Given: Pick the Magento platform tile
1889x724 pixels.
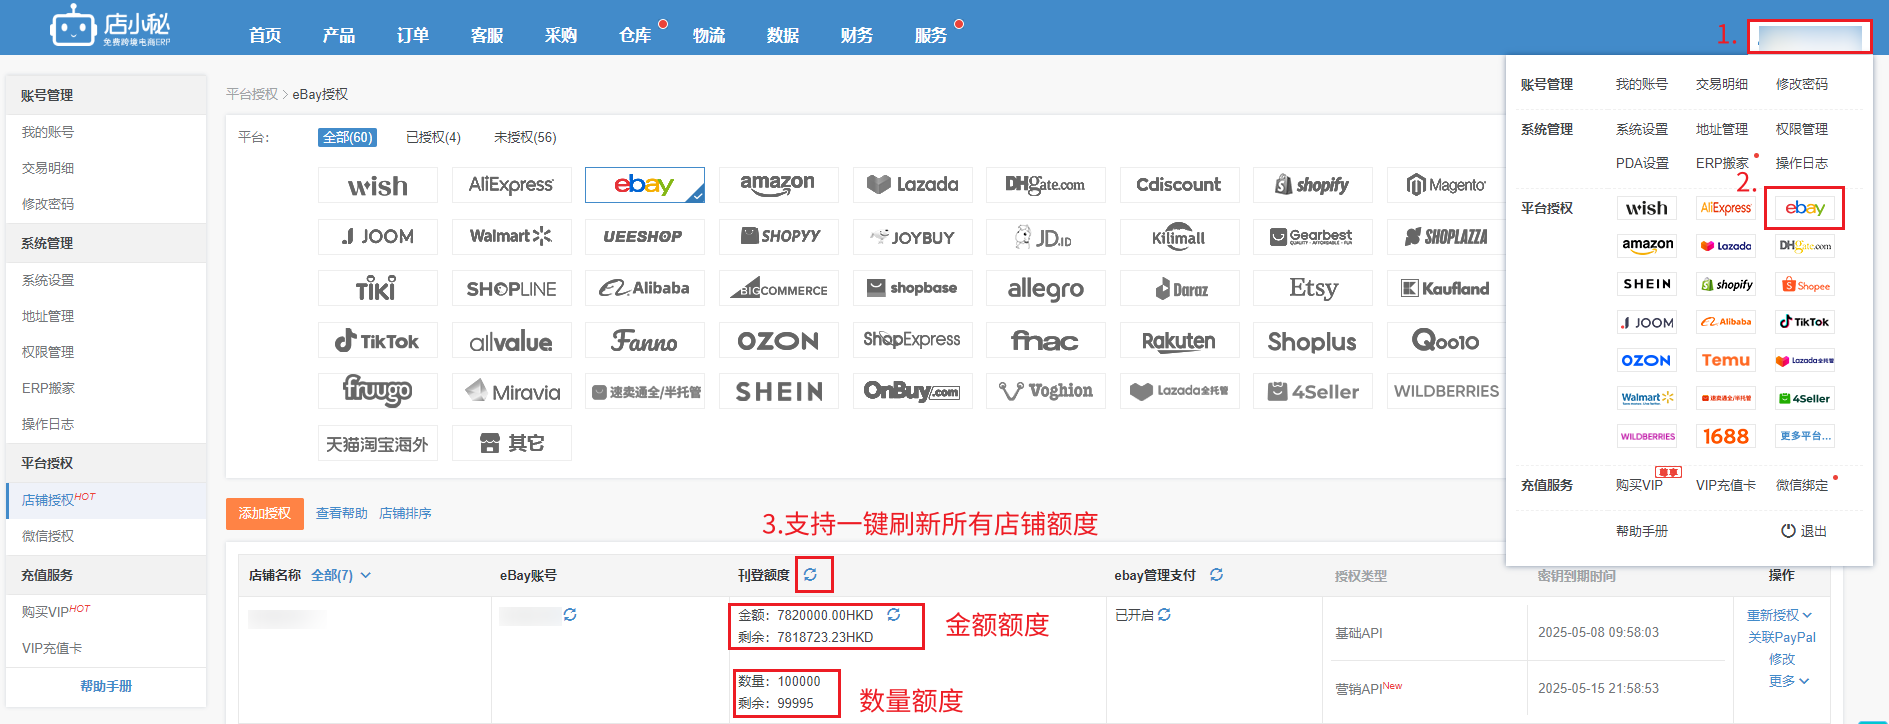Looking at the screenshot, I should tap(1446, 185).
